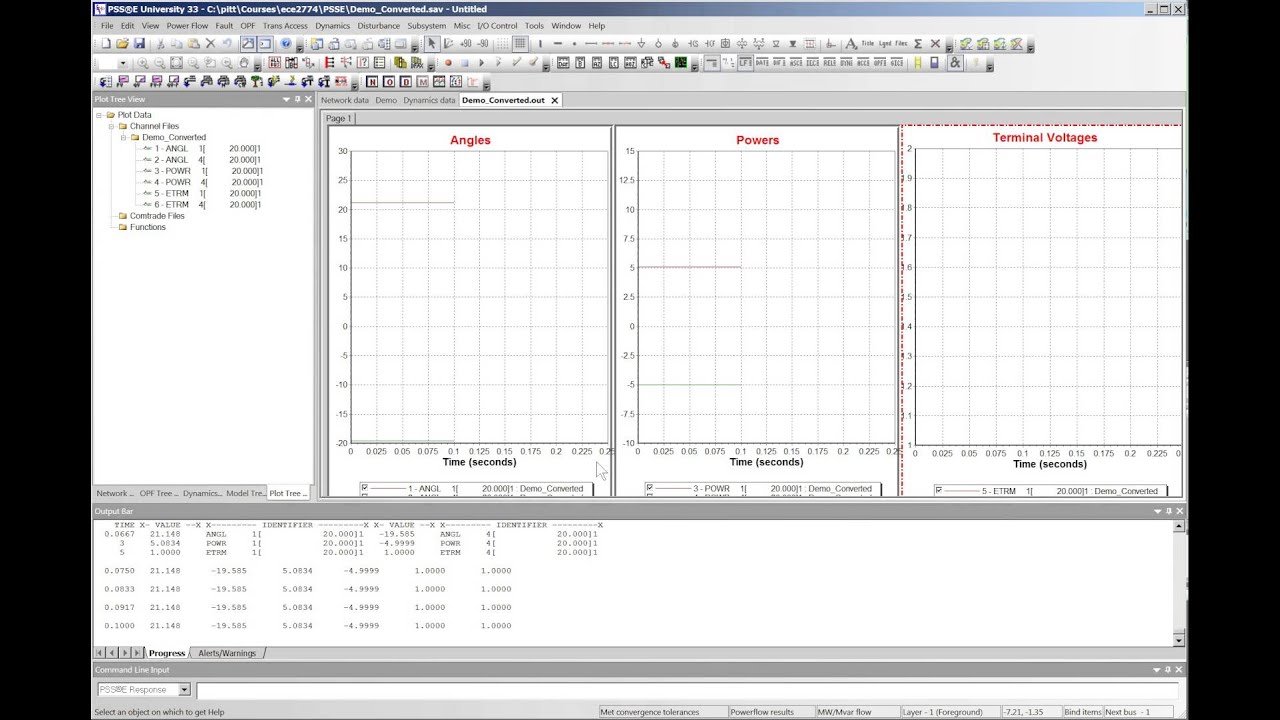Select the Comtrade Files folder
1280x720 pixels.
tap(156, 216)
